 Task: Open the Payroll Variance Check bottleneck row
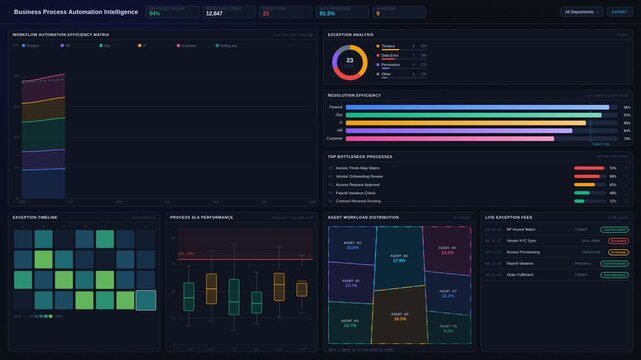pyautogui.click(x=478, y=193)
